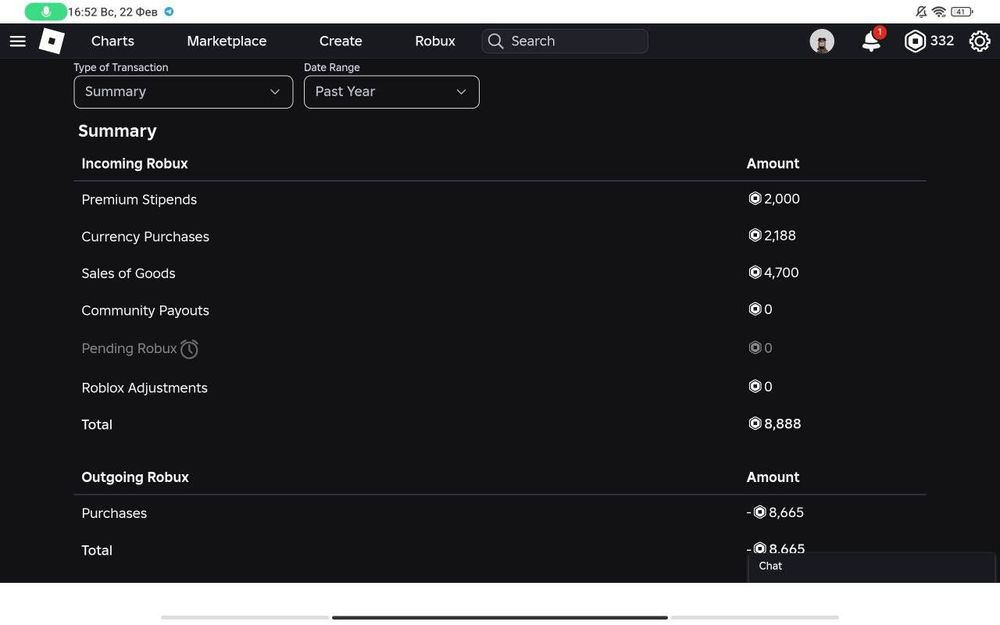The image size is (1000, 625).
Task: Open the Purchases outgoing row
Action: (114, 513)
